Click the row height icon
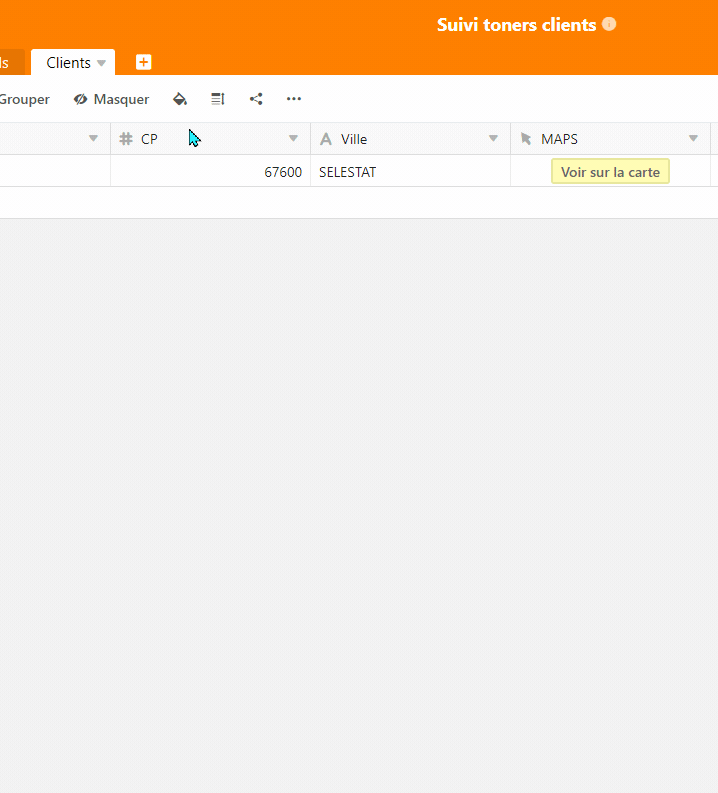Image resolution: width=718 pixels, height=793 pixels. pos(218,99)
